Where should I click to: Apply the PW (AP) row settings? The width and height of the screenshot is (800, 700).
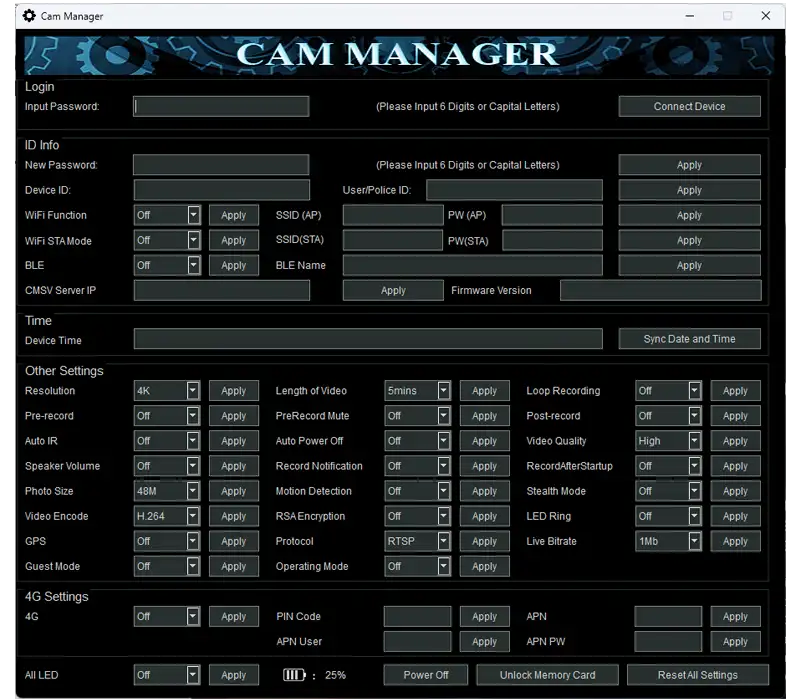tap(689, 215)
